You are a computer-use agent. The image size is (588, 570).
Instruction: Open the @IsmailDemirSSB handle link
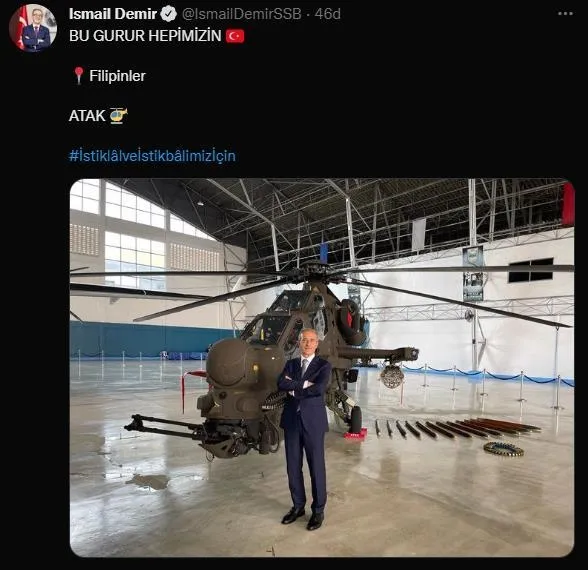pos(242,14)
